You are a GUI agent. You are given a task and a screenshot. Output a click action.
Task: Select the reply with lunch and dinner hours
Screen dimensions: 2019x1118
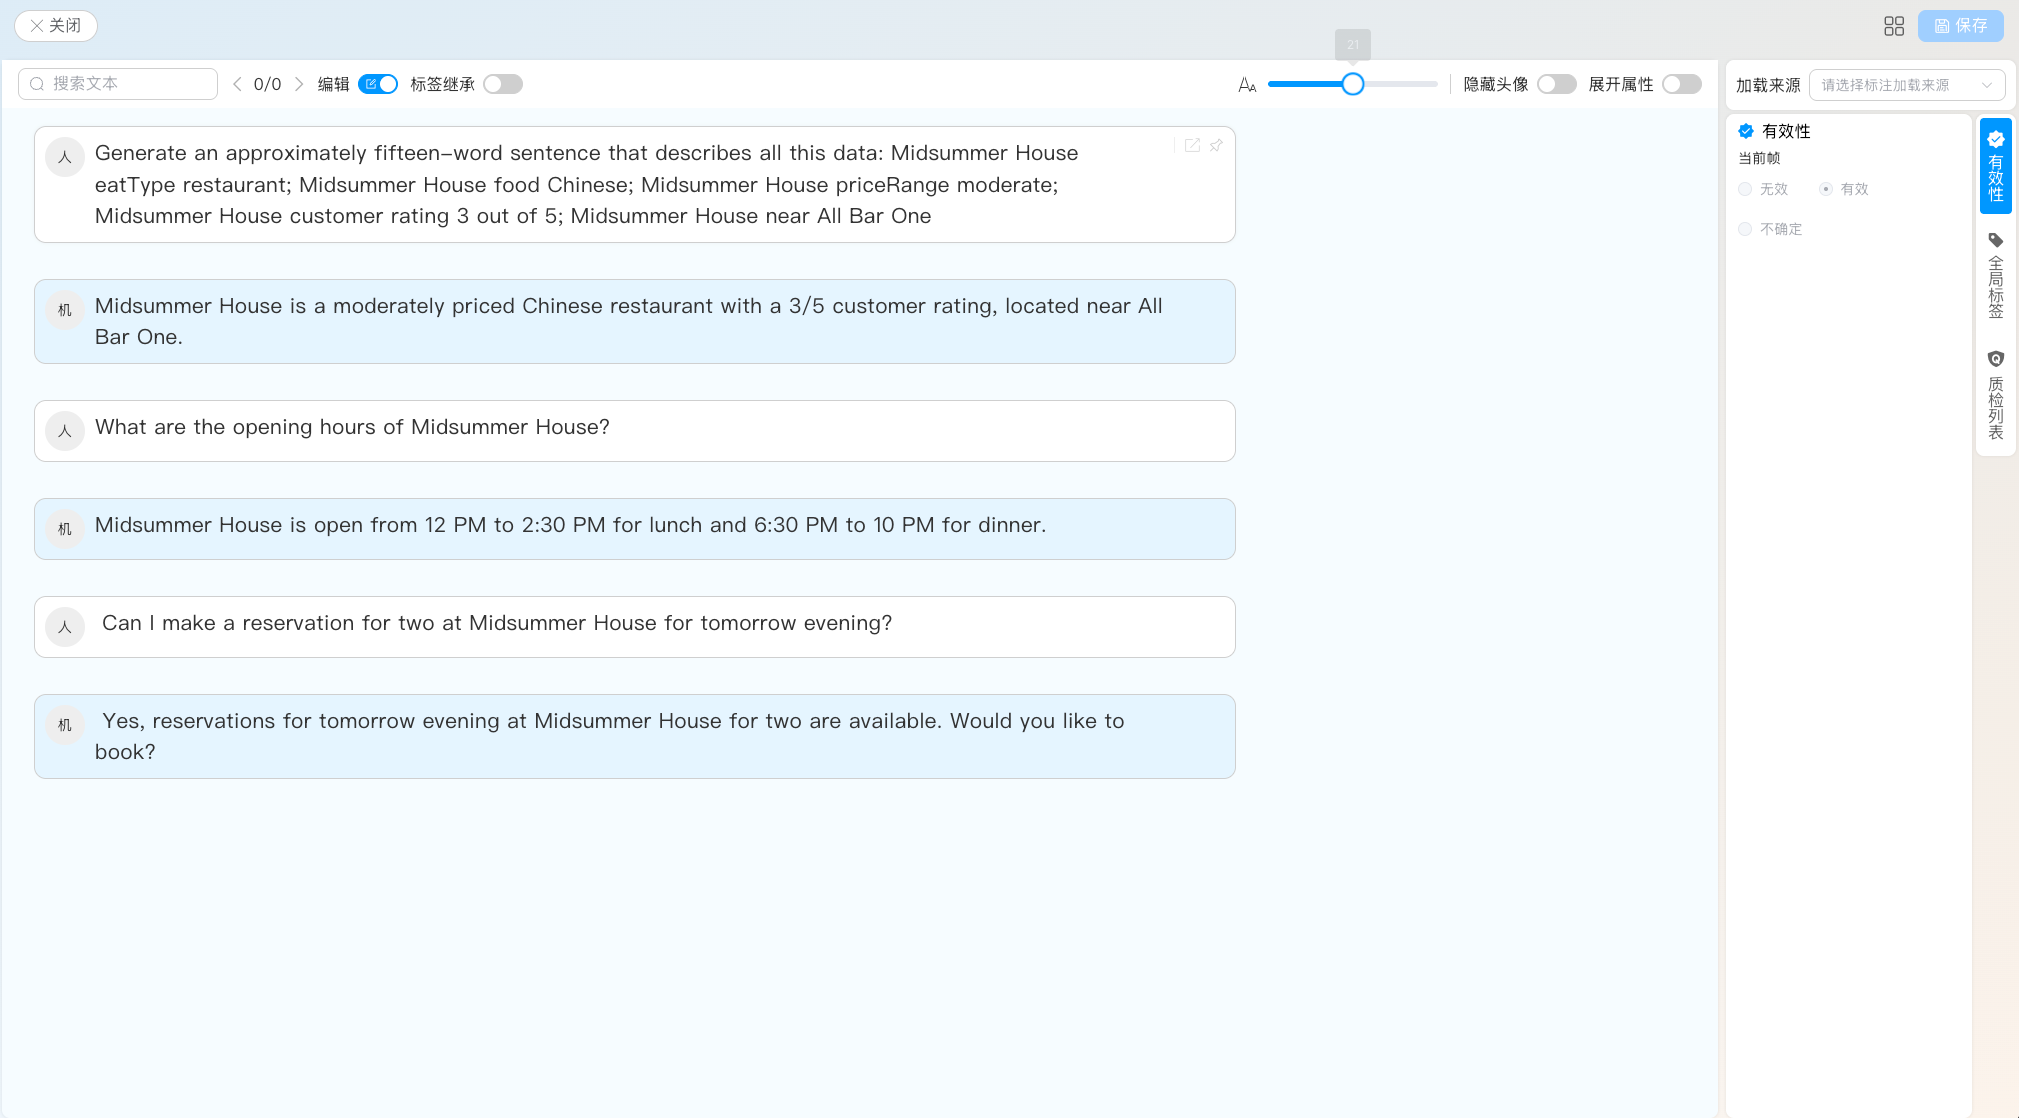(x=635, y=529)
